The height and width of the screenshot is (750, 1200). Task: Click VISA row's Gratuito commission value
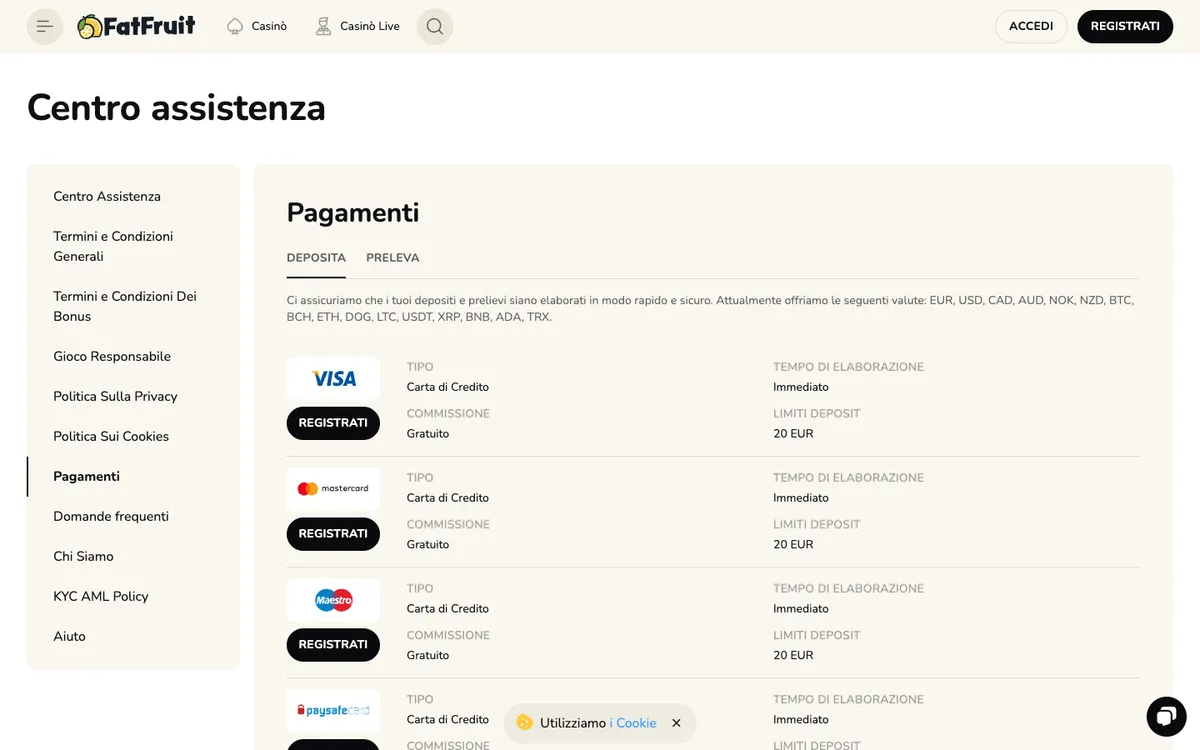coord(428,434)
